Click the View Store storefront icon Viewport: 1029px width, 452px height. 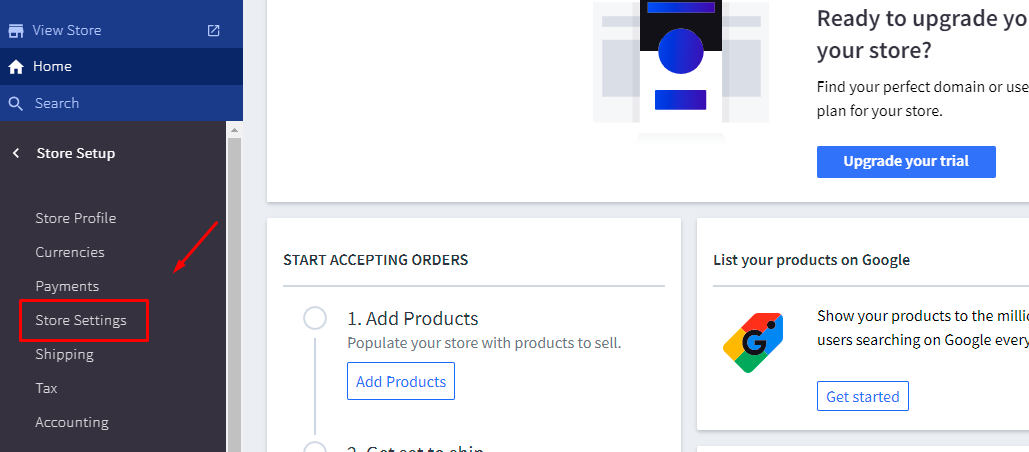click(x=16, y=30)
